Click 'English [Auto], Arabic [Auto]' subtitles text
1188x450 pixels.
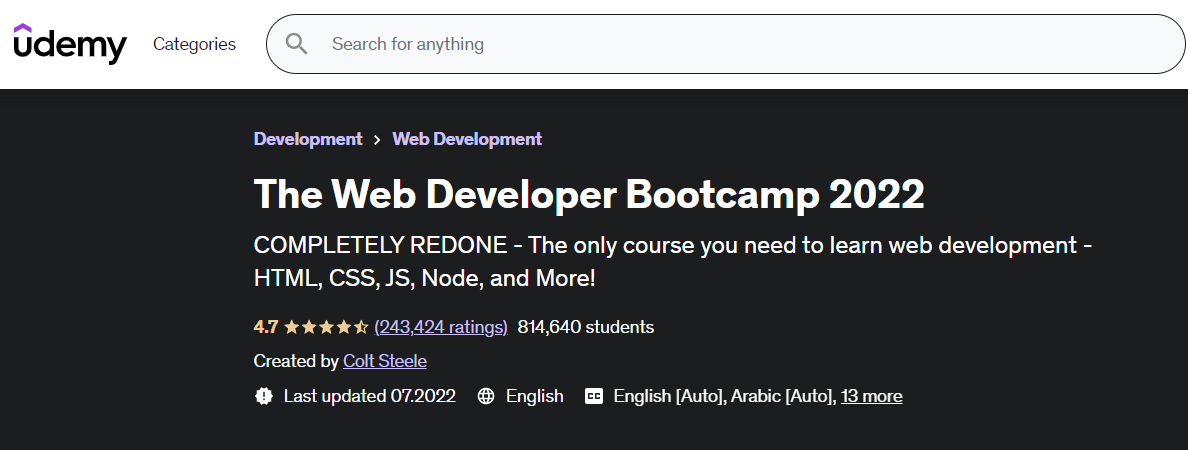[724, 395]
